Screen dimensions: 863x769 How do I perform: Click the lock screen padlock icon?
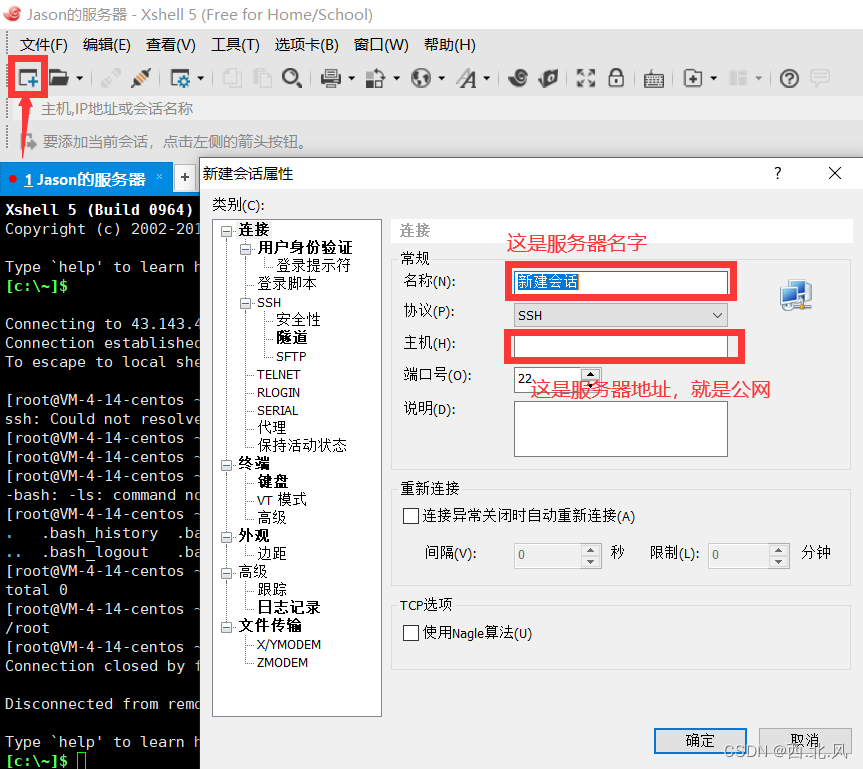(616, 78)
